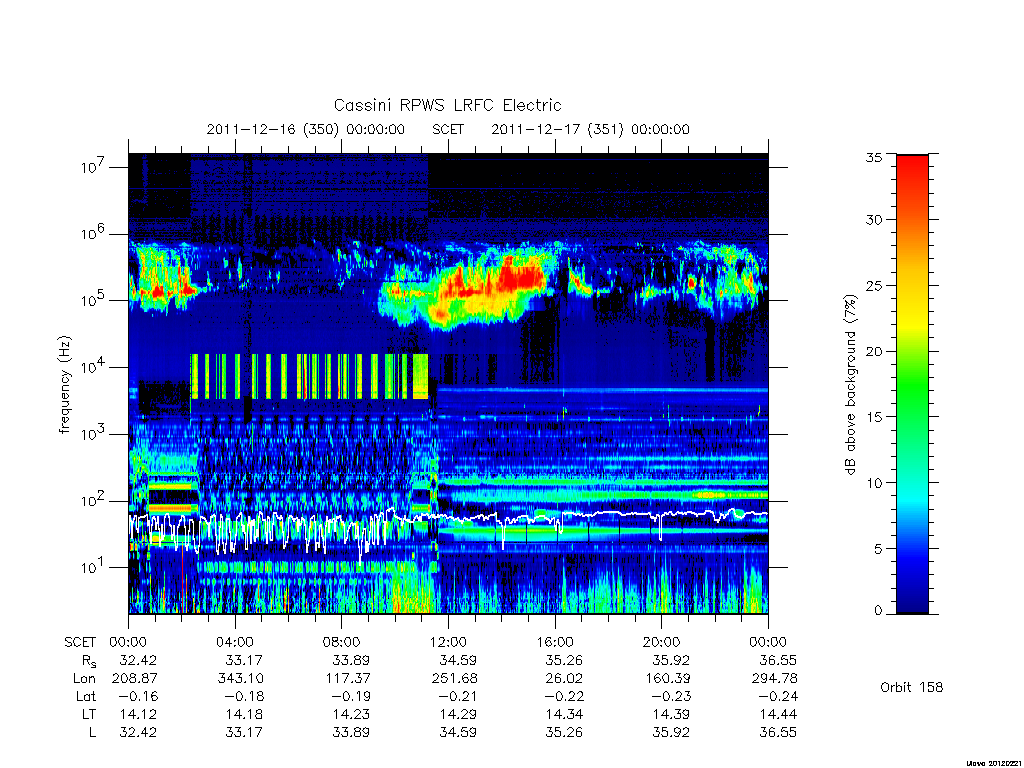1024x768 pixels.
Task: Click the dB above background colorbar label
Action: pyautogui.click(x=850, y=385)
